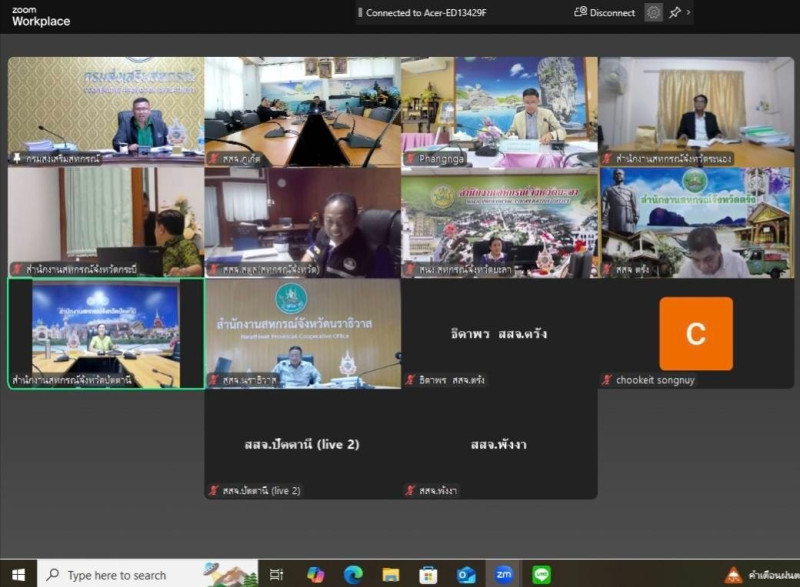Select the สสจ.พังงา participant tile
The image size is (800, 587).
(x=499, y=443)
